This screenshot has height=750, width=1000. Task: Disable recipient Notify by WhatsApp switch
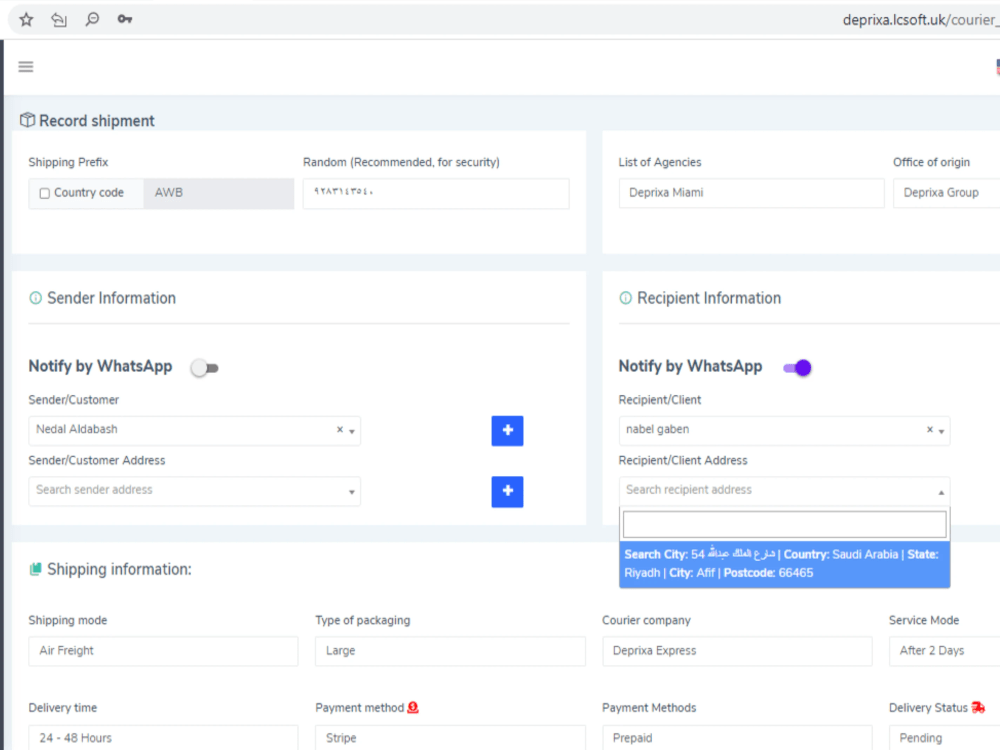(797, 368)
